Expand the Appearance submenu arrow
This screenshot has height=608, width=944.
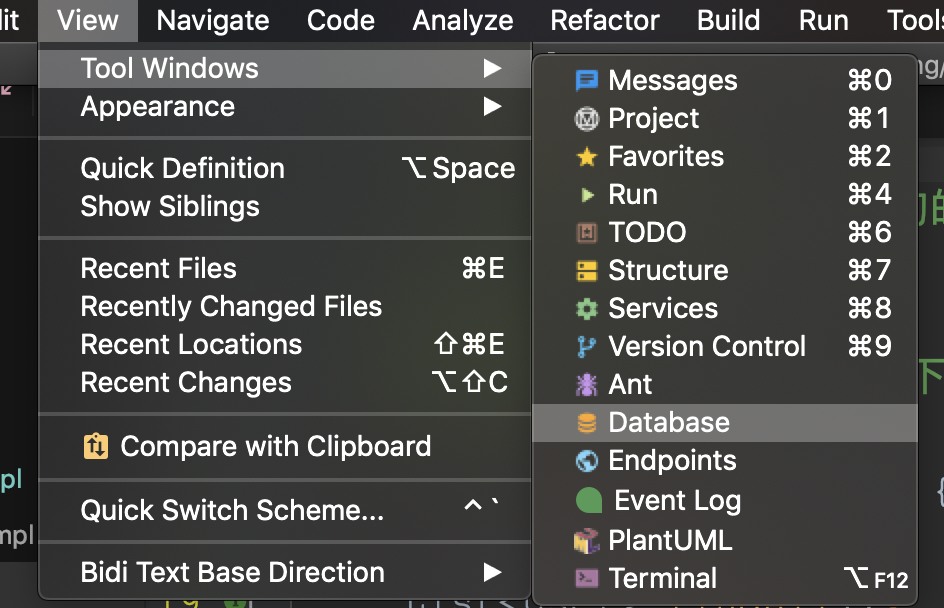(492, 107)
